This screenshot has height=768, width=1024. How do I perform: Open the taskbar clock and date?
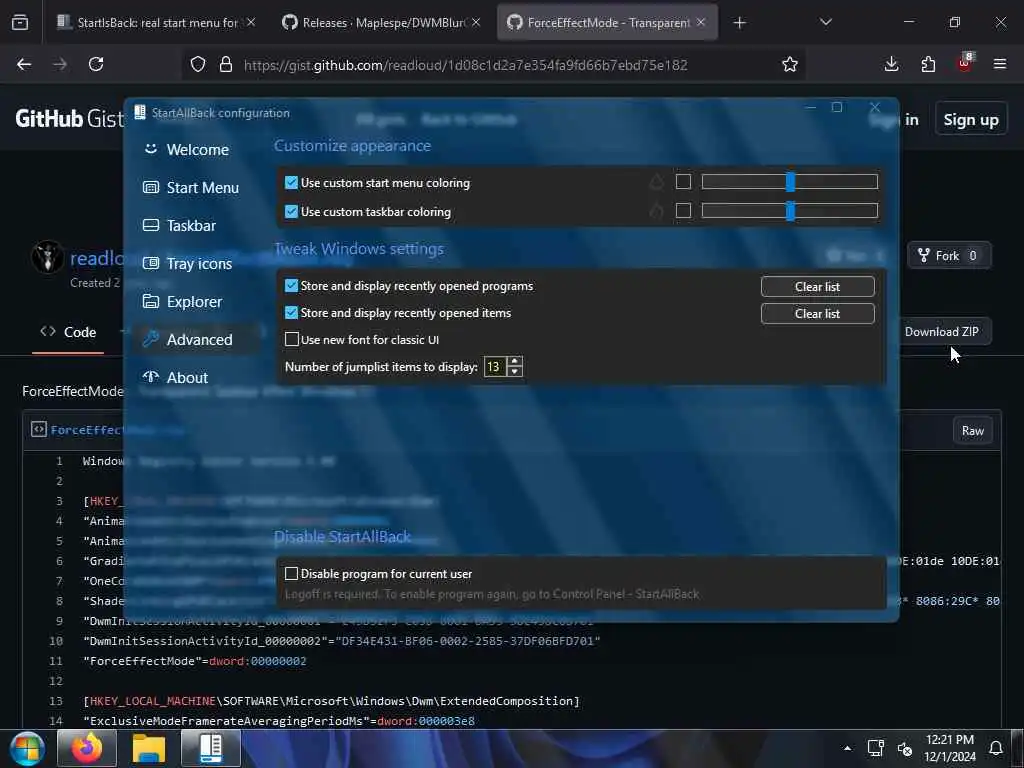[950, 748]
